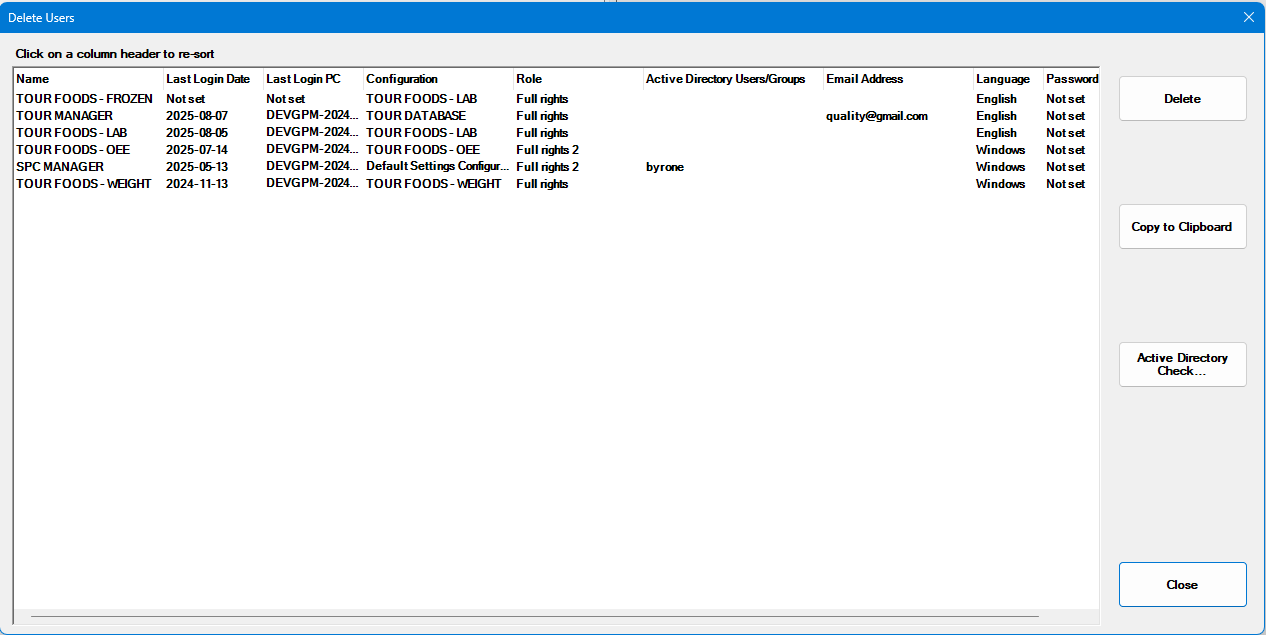Select the TOUR FOODS - WEIGHT user
The height and width of the screenshot is (635, 1266).
pyautogui.click(x=83, y=184)
